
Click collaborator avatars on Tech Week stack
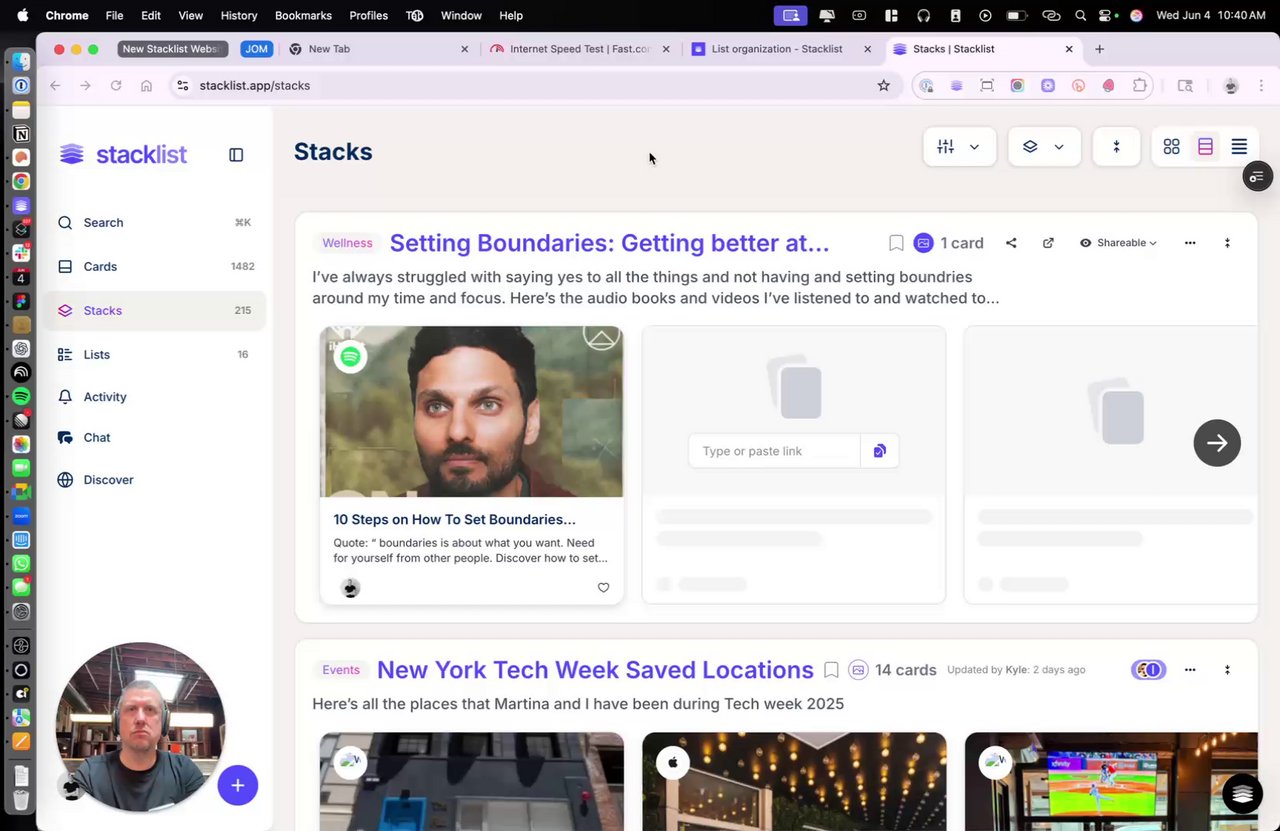point(1149,670)
